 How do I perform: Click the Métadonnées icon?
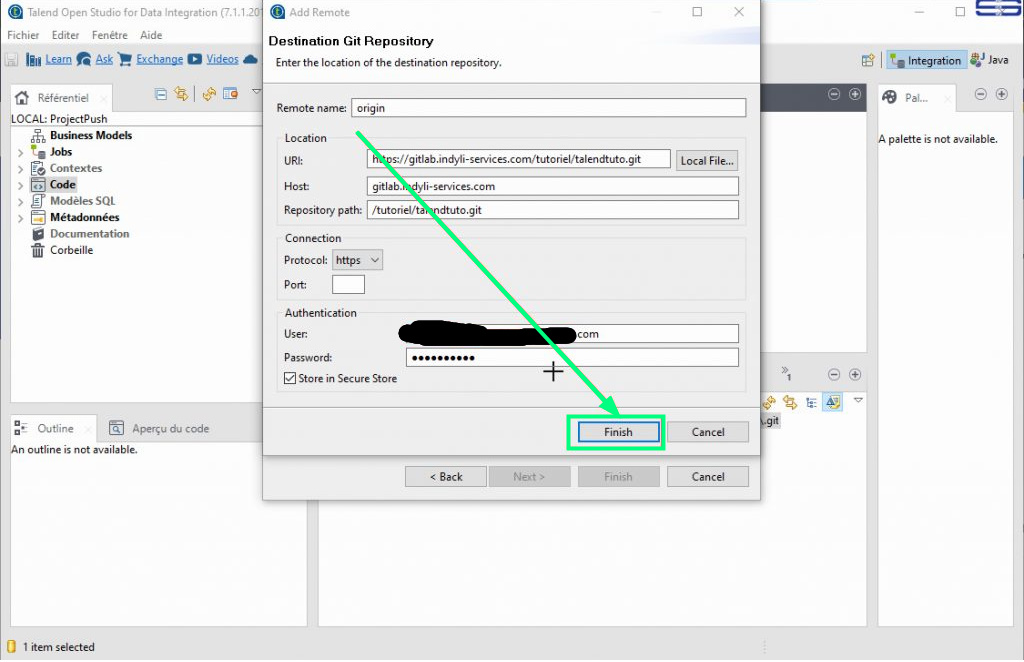[39, 217]
